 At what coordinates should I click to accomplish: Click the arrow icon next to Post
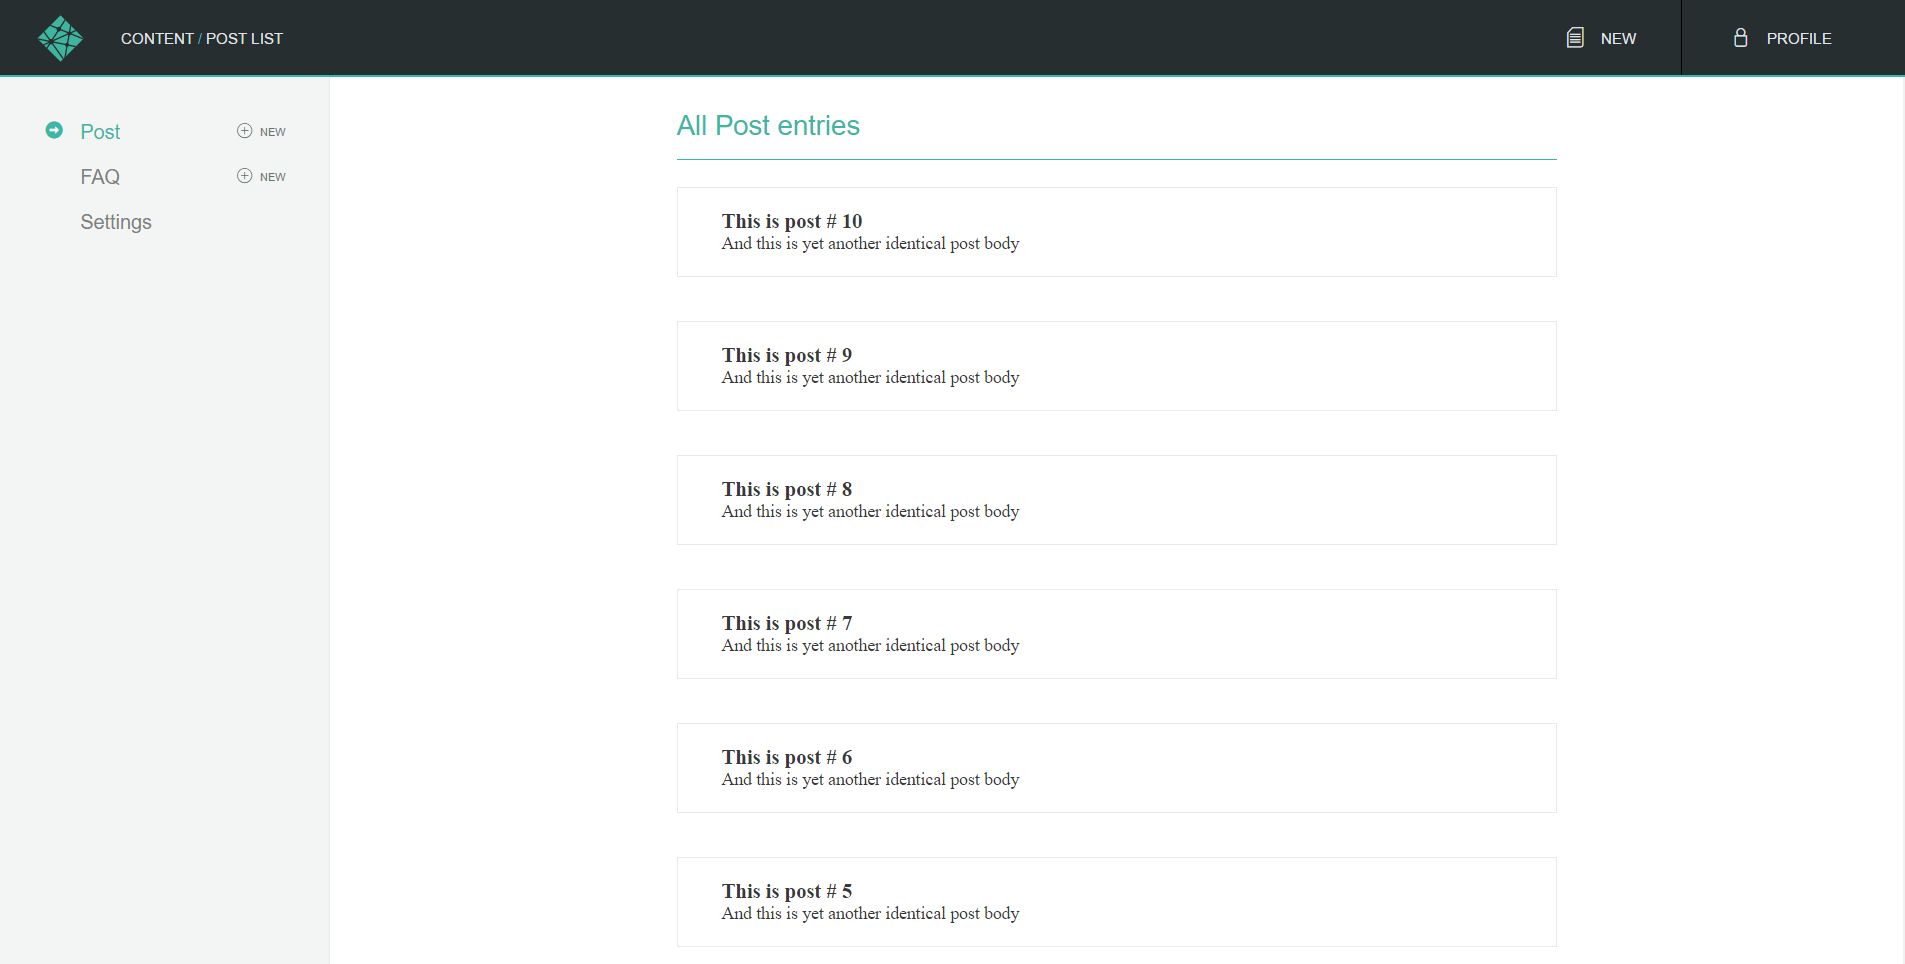[52, 131]
